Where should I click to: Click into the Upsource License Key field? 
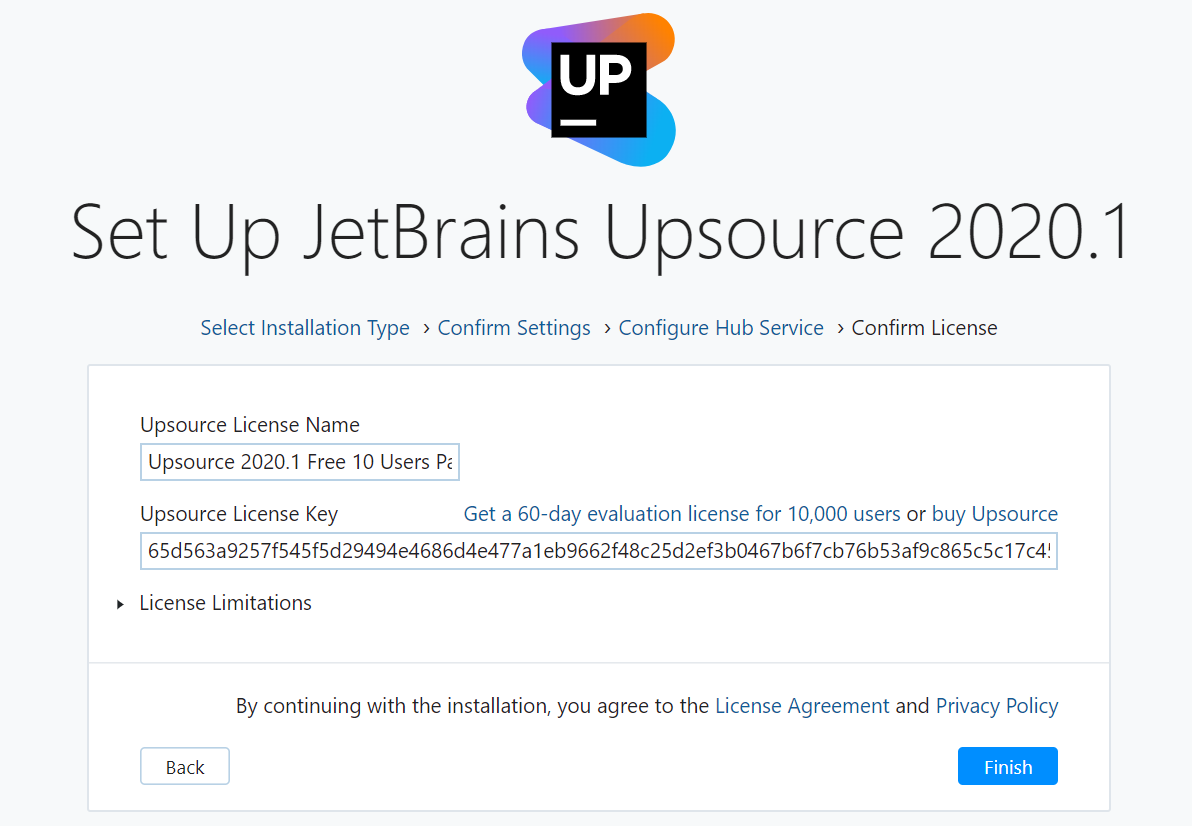pos(598,551)
